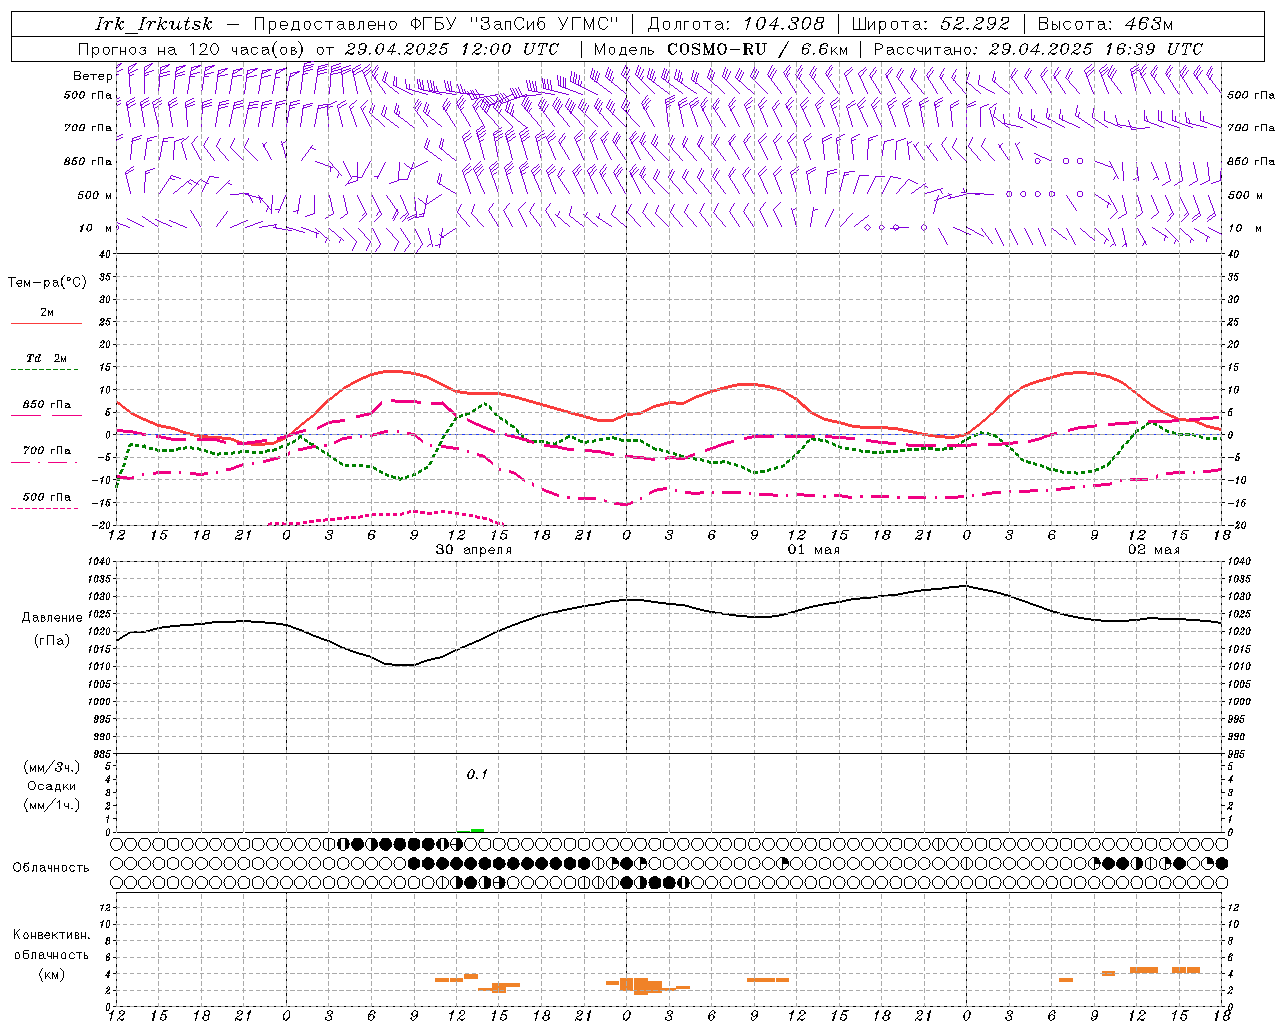Click the Ветер panel label
This screenshot has height=1024, width=1280.
tap(92, 76)
